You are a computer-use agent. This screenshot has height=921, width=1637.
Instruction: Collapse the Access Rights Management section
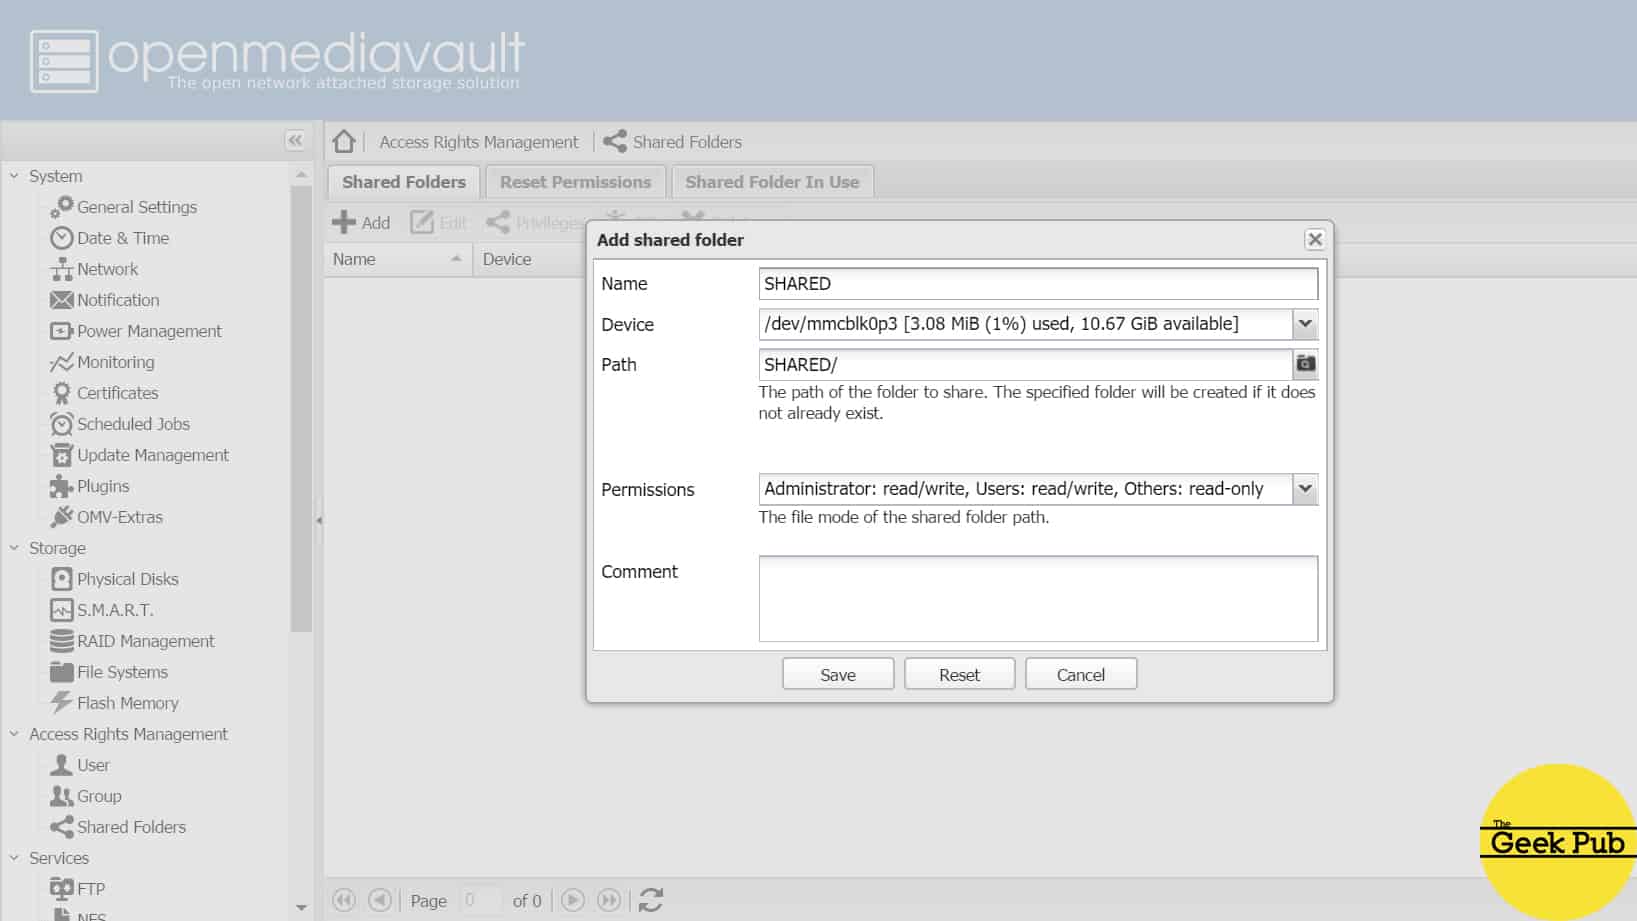(x=14, y=734)
